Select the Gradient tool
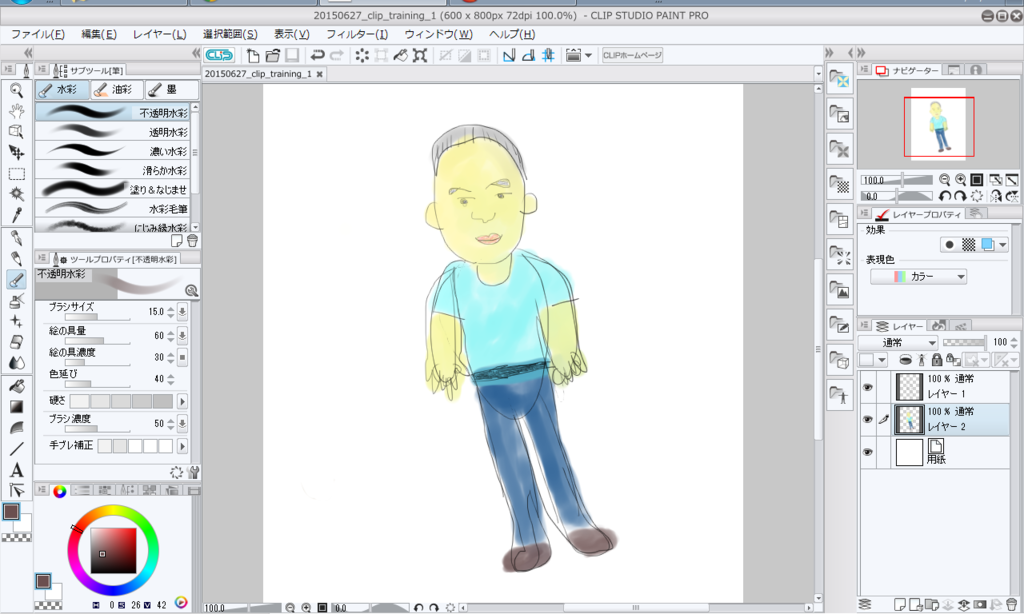Viewport: 1024px width, 614px height. pos(16,407)
